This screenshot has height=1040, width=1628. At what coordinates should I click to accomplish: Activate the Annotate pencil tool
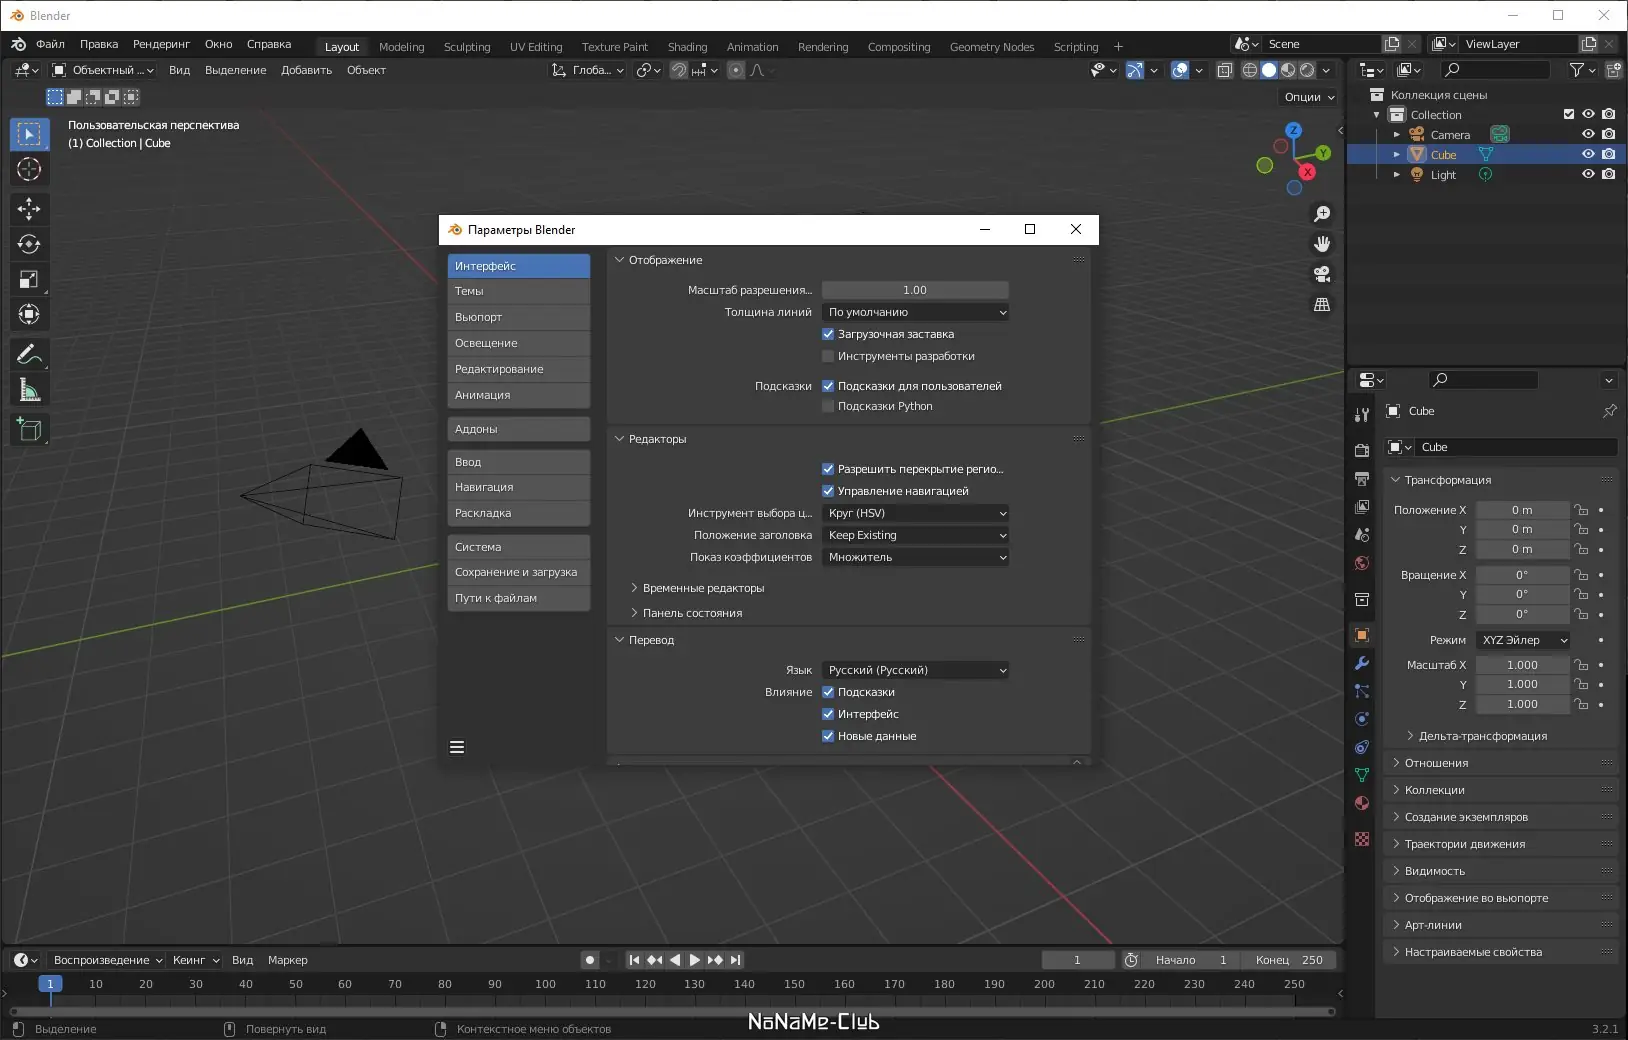coord(29,355)
